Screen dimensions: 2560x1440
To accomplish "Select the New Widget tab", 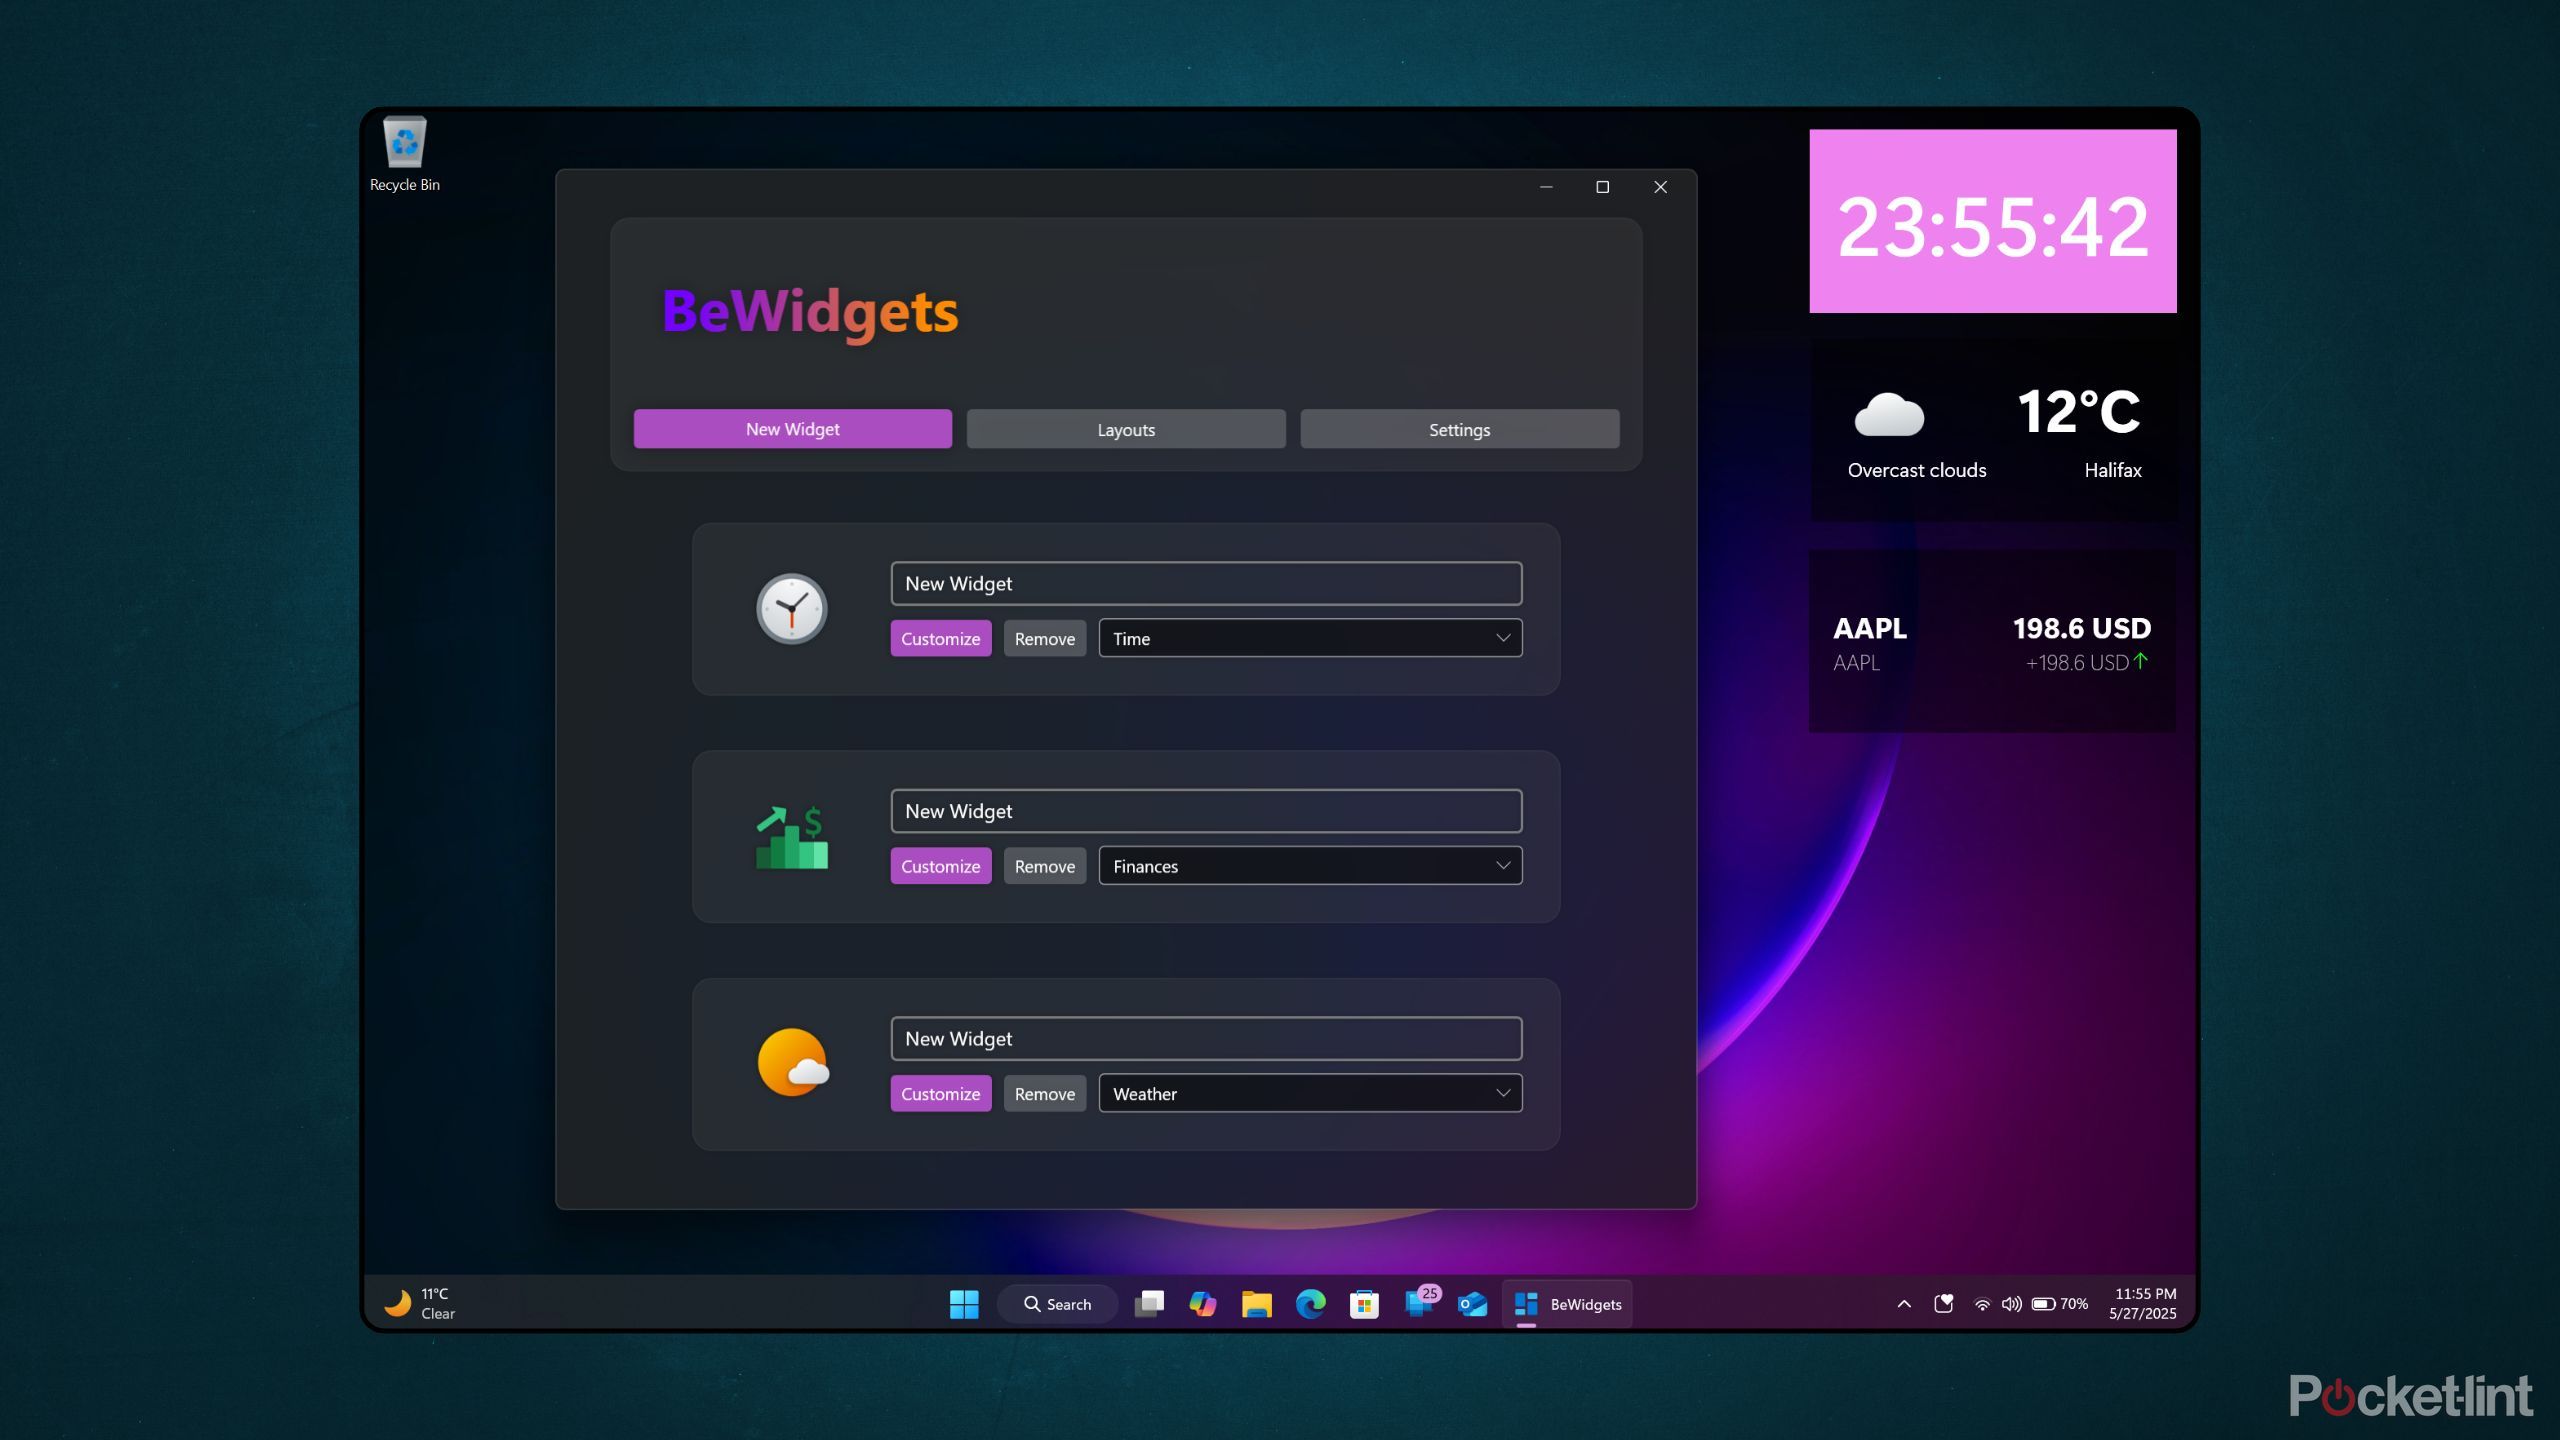I will [x=792, y=429].
